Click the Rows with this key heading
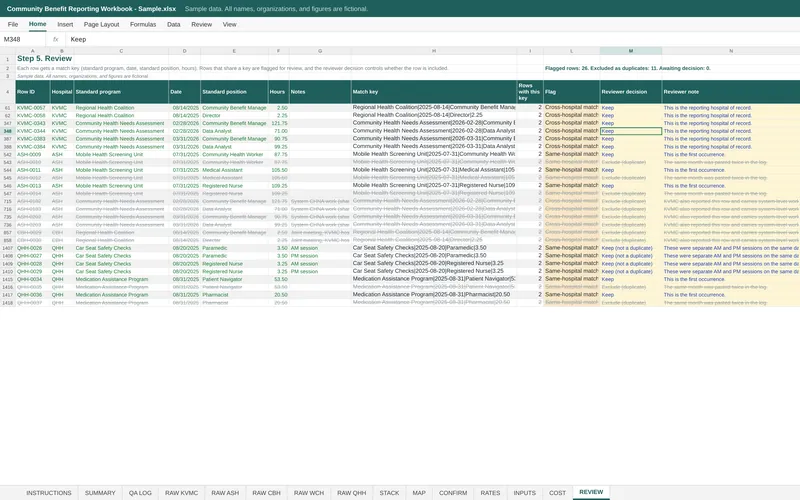This screenshot has height=500, width=800. [x=530, y=92]
